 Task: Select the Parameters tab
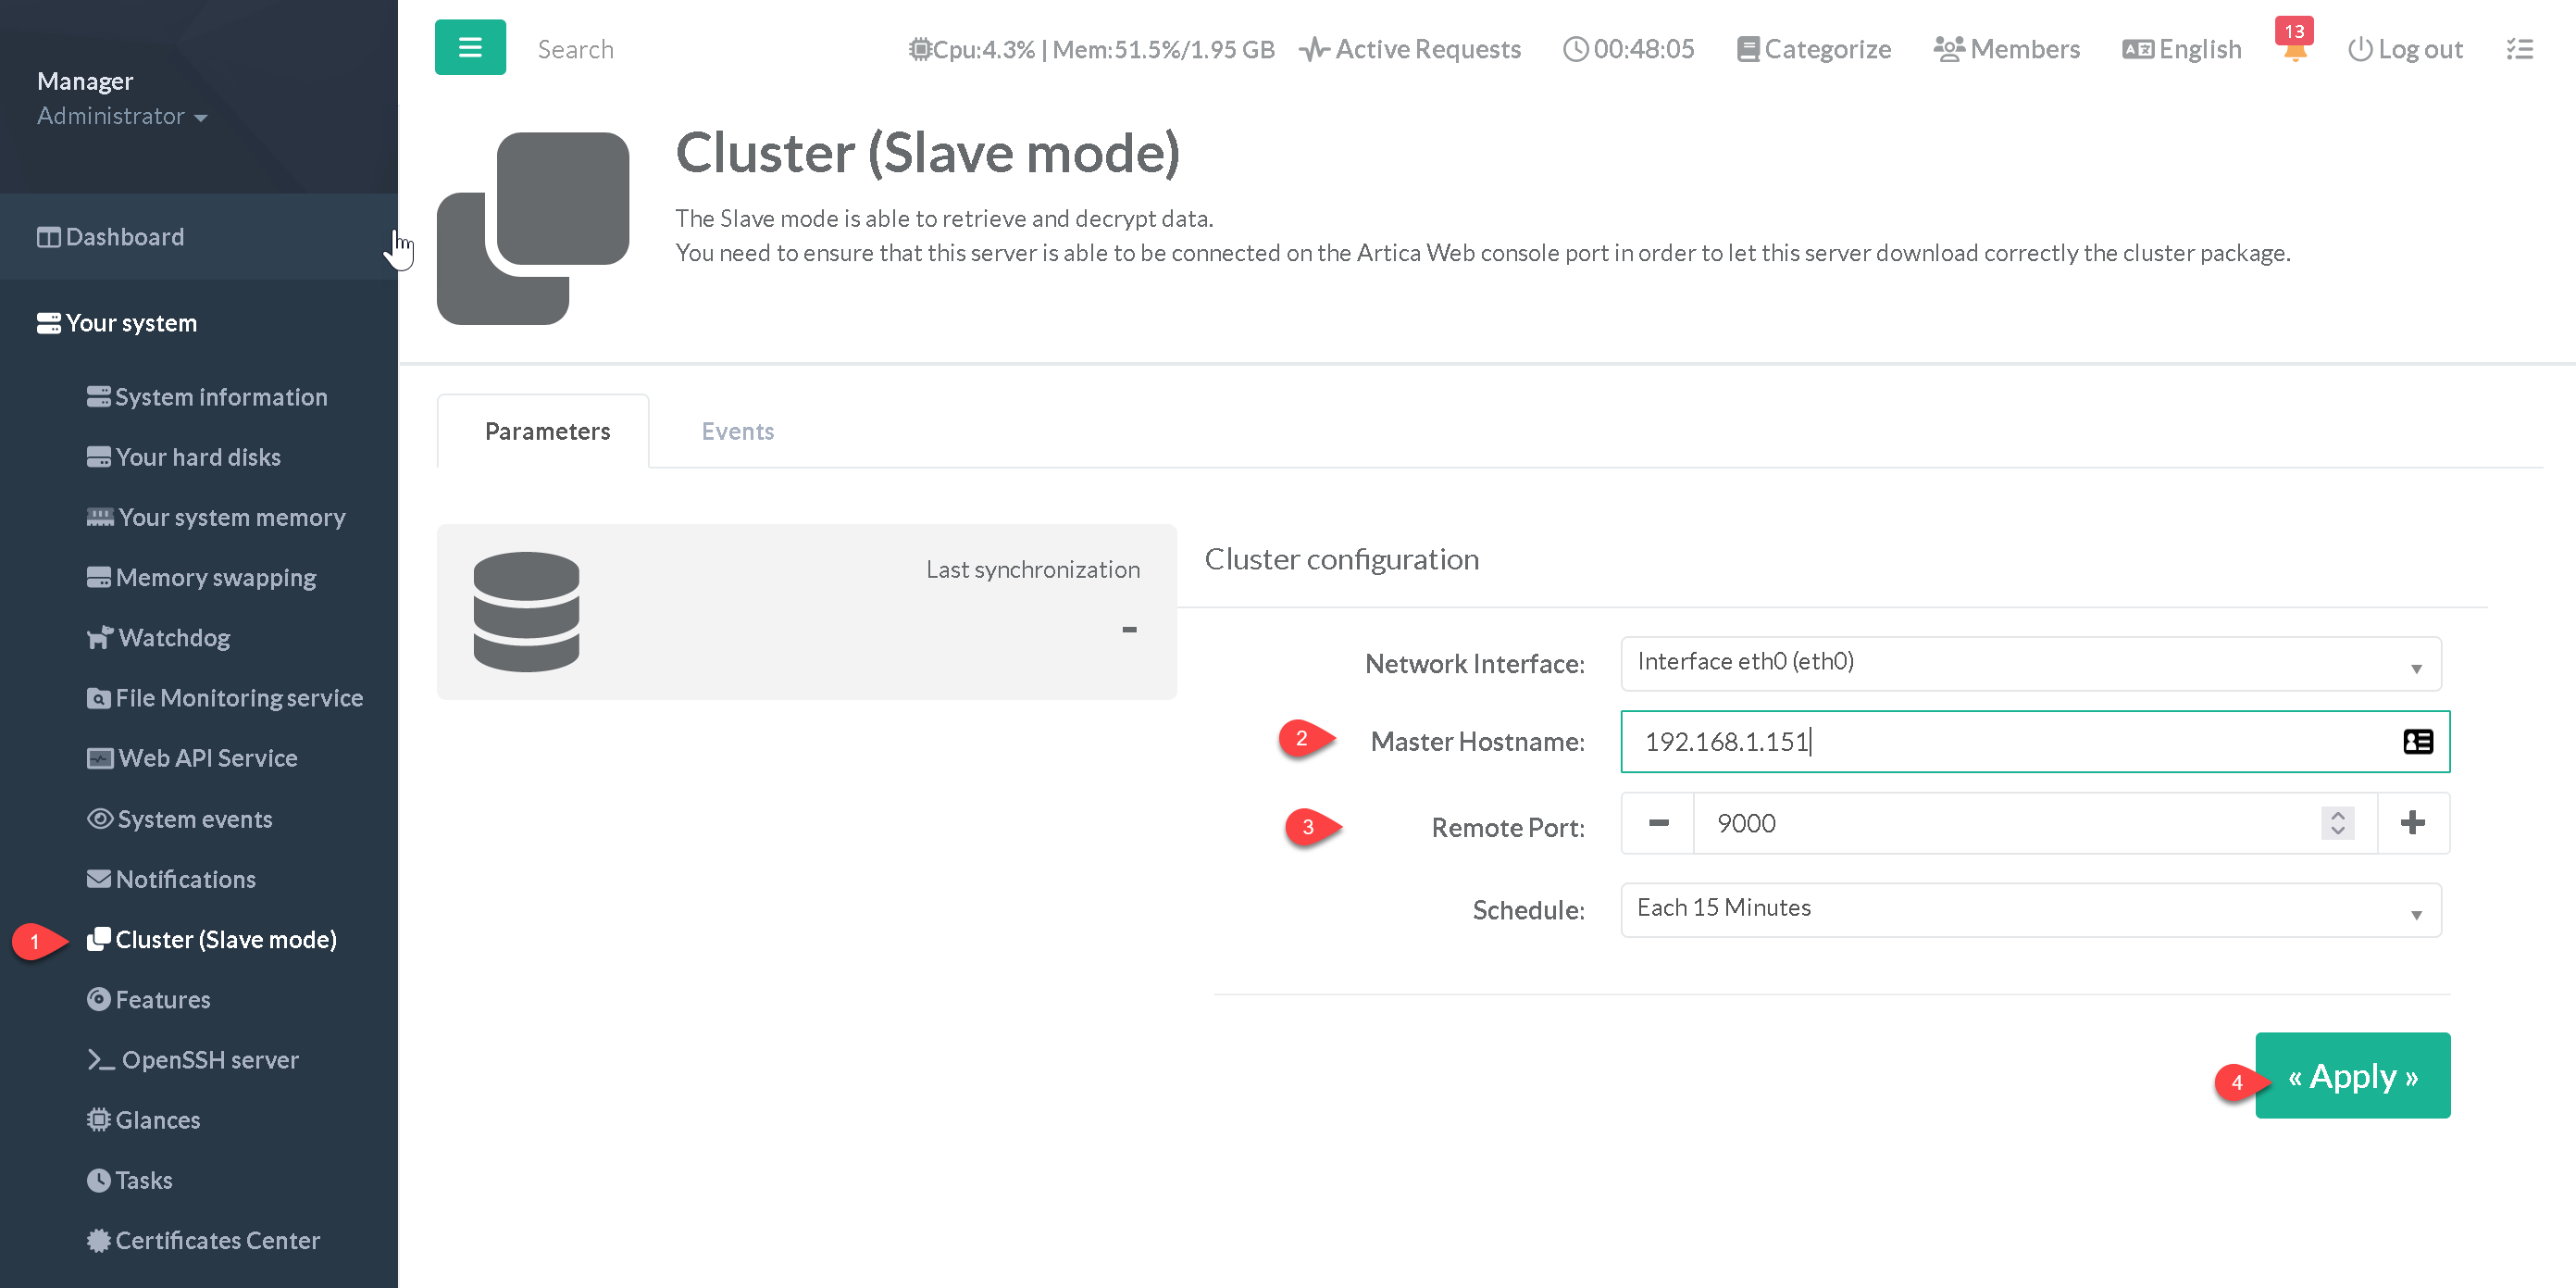pos(547,431)
